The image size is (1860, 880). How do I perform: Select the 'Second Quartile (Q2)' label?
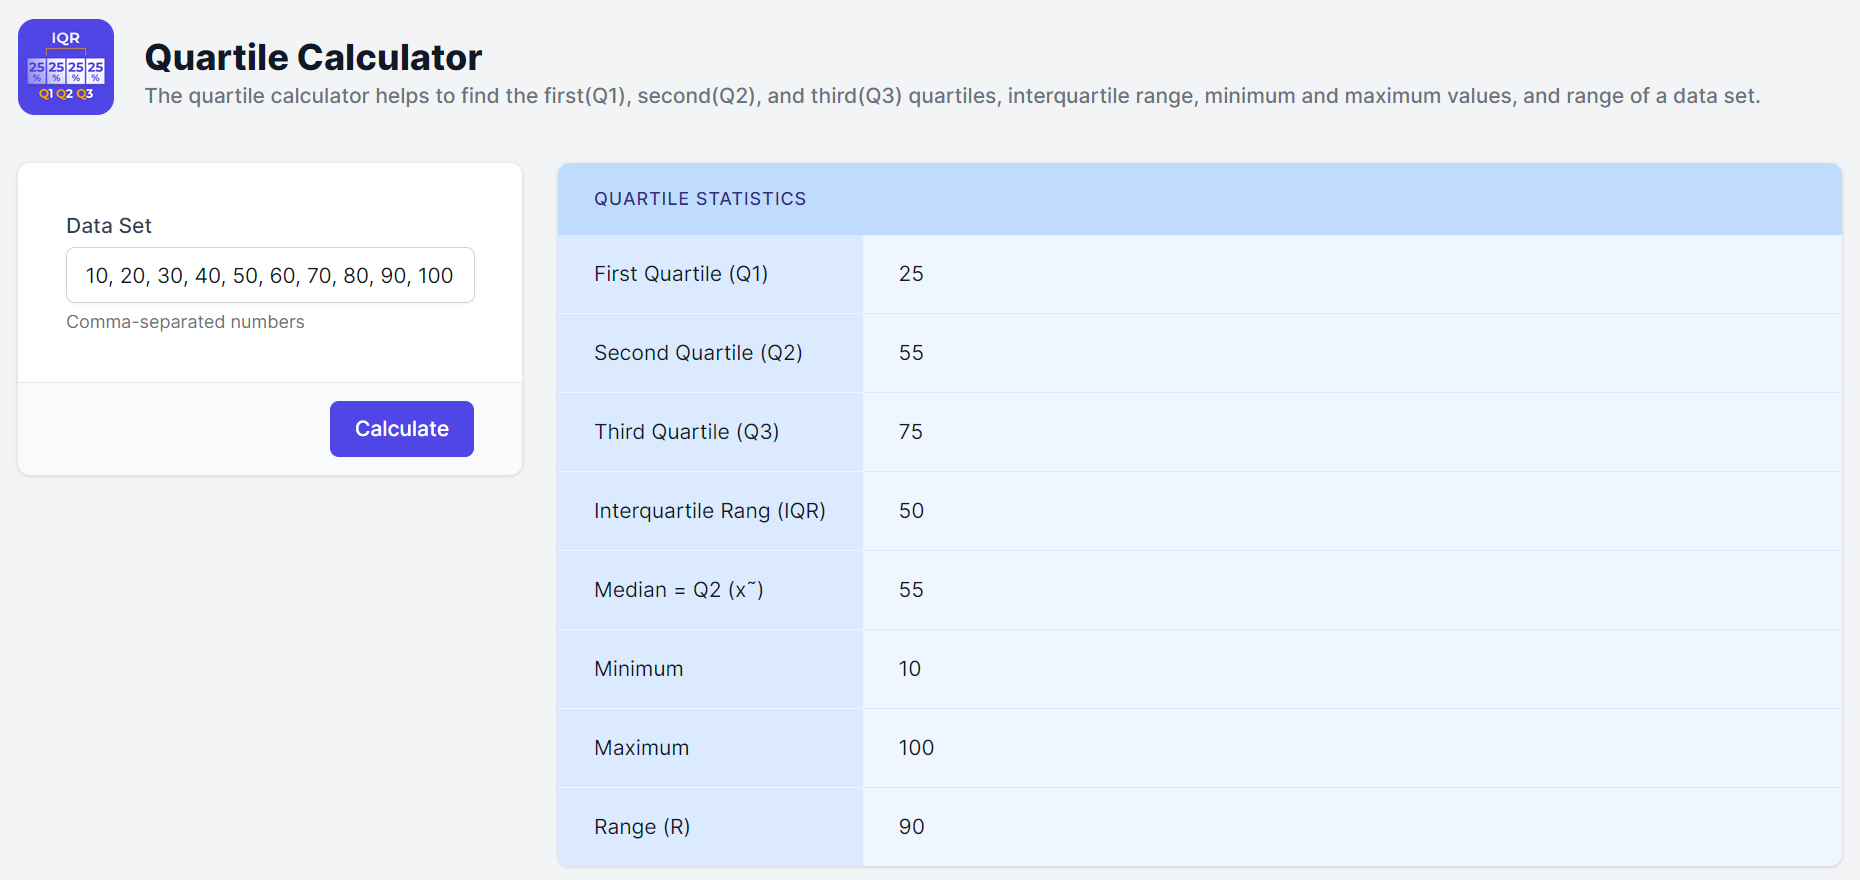click(x=698, y=353)
